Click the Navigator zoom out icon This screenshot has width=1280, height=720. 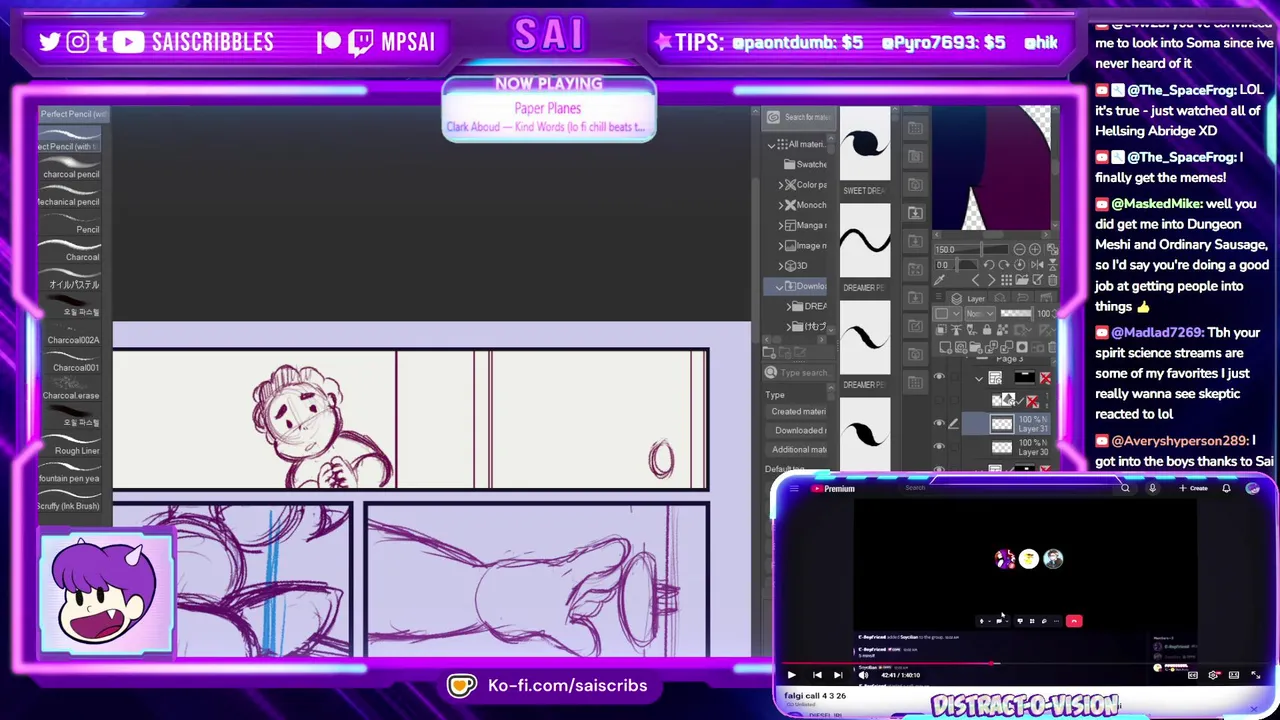(x=1019, y=249)
